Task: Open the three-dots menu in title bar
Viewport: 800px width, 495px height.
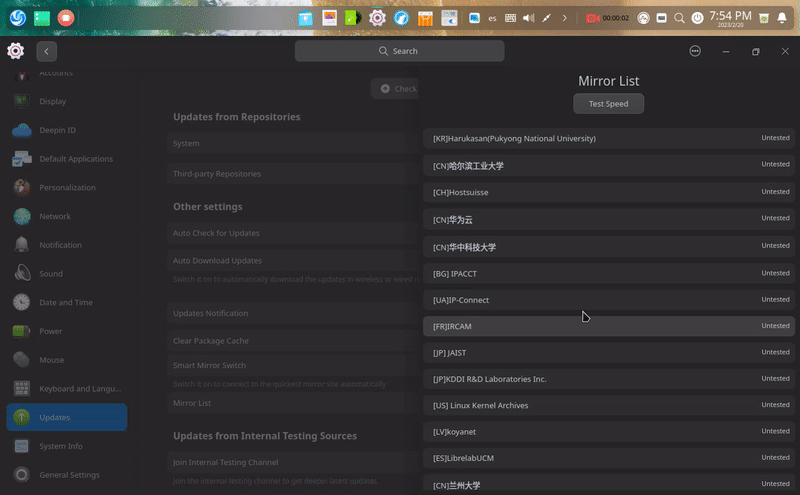Action: pyautogui.click(x=695, y=51)
